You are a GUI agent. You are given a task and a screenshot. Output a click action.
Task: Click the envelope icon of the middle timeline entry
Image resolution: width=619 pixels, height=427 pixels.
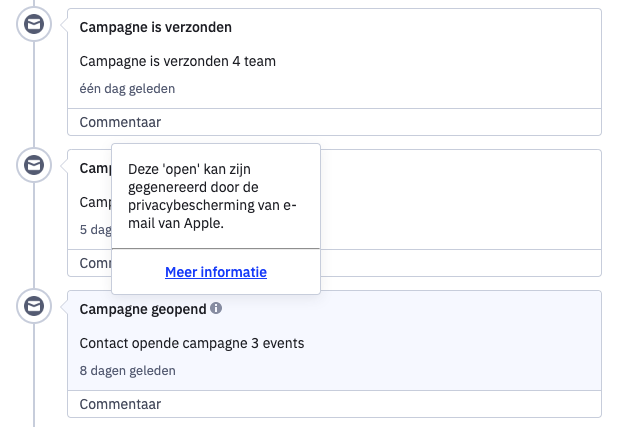34,165
